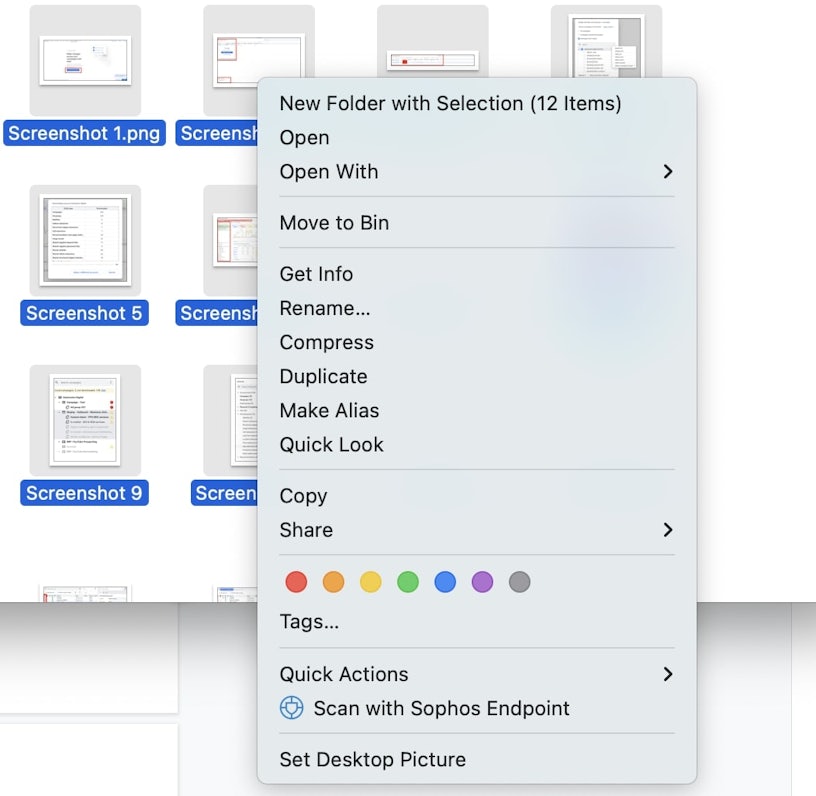
Task: Choose Move to Bin from context menu
Action: (334, 223)
